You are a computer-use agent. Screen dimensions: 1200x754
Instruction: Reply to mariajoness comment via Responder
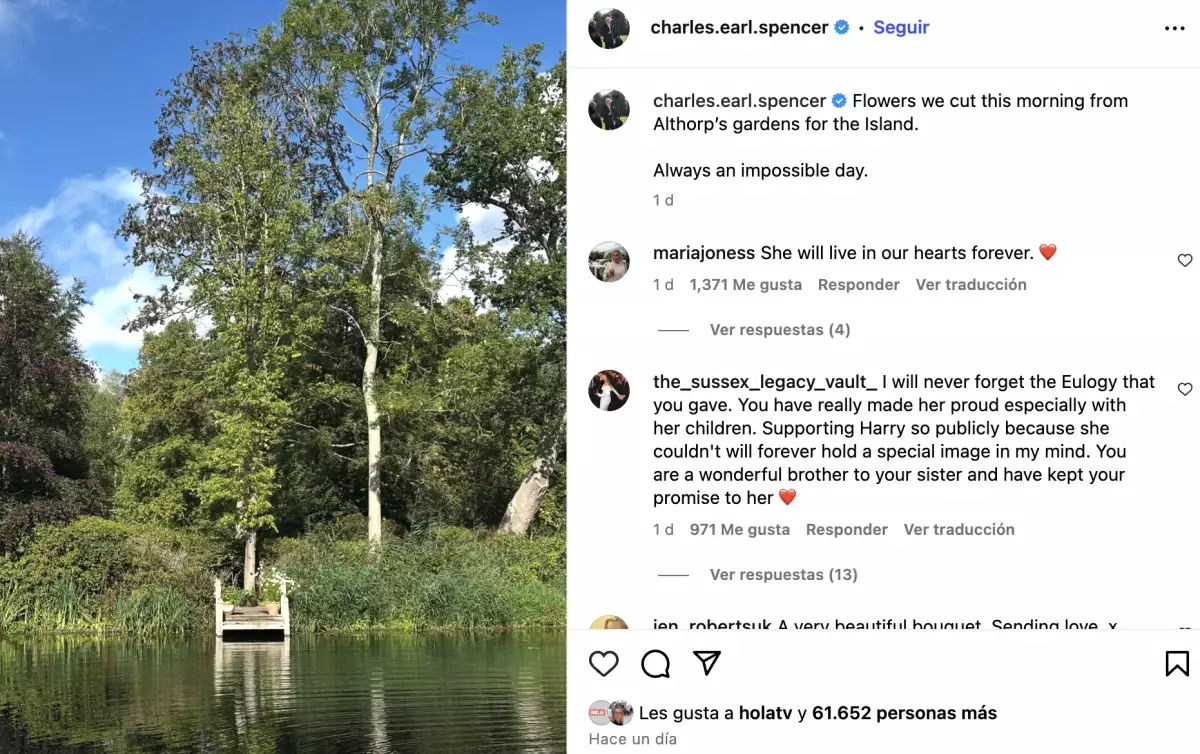point(858,285)
